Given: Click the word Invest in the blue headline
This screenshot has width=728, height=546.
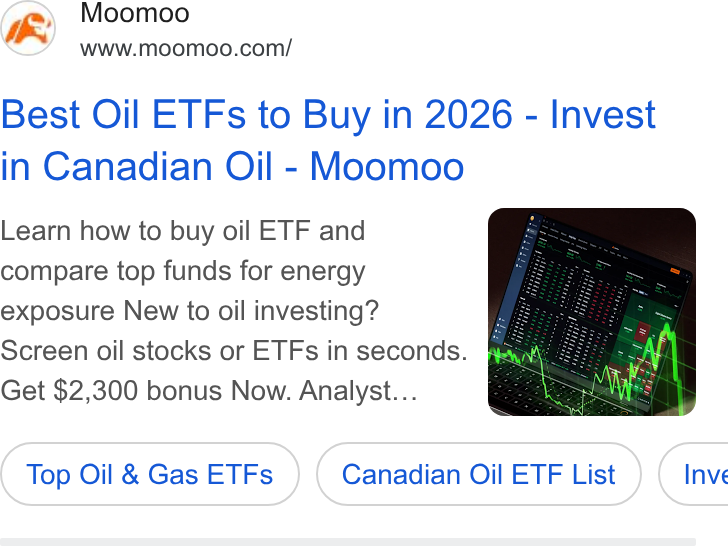Looking at the screenshot, I should (602, 114).
